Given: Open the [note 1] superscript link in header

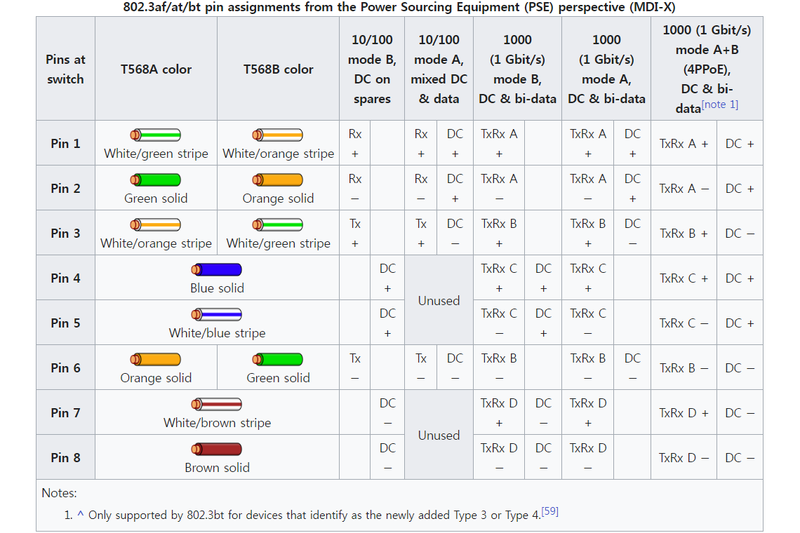Looking at the screenshot, I should [720, 104].
